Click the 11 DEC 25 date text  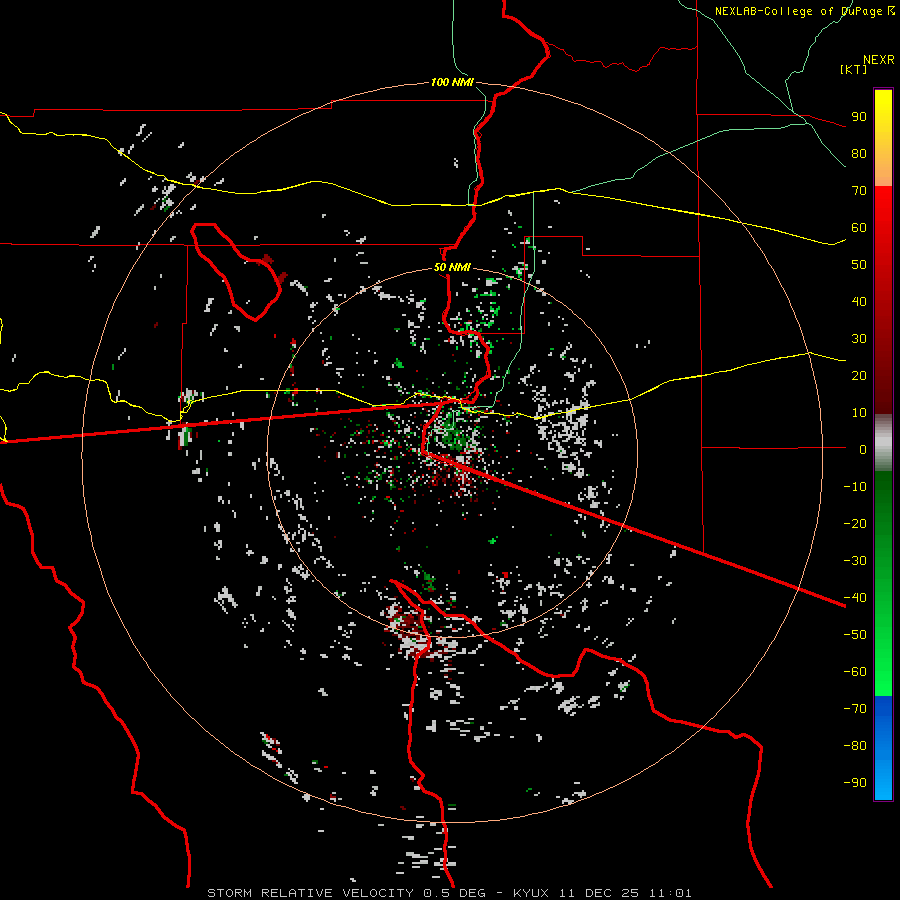(x=599, y=893)
